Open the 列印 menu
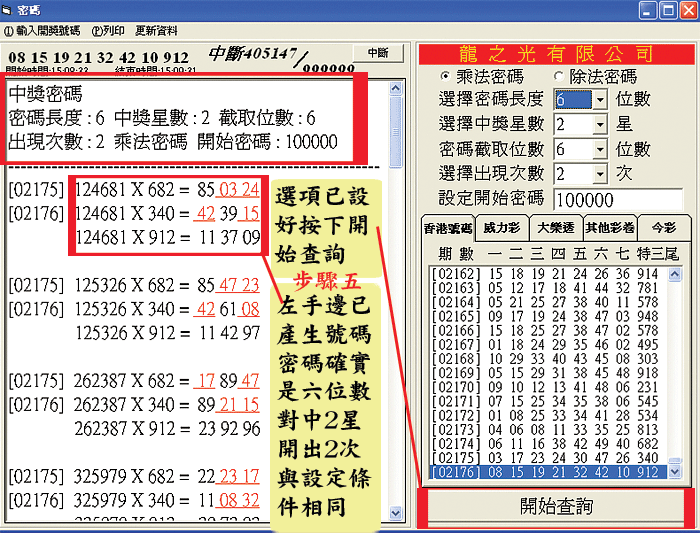Screen dimensions: 700x533 pyautogui.click(x=109, y=30)
